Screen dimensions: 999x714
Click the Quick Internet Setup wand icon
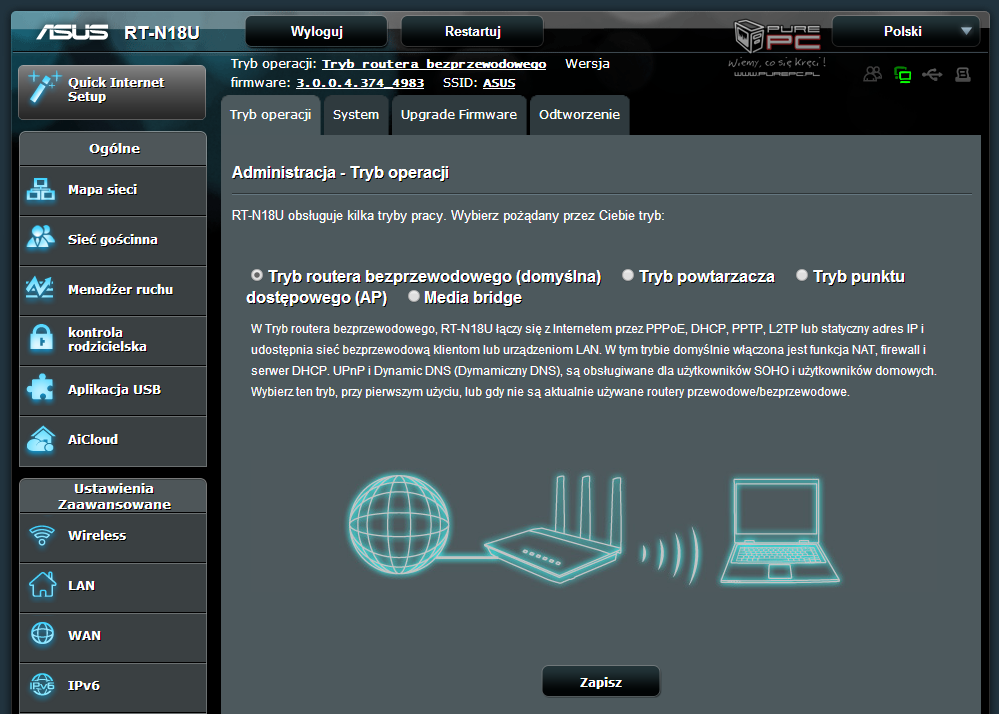coord(43,87)
